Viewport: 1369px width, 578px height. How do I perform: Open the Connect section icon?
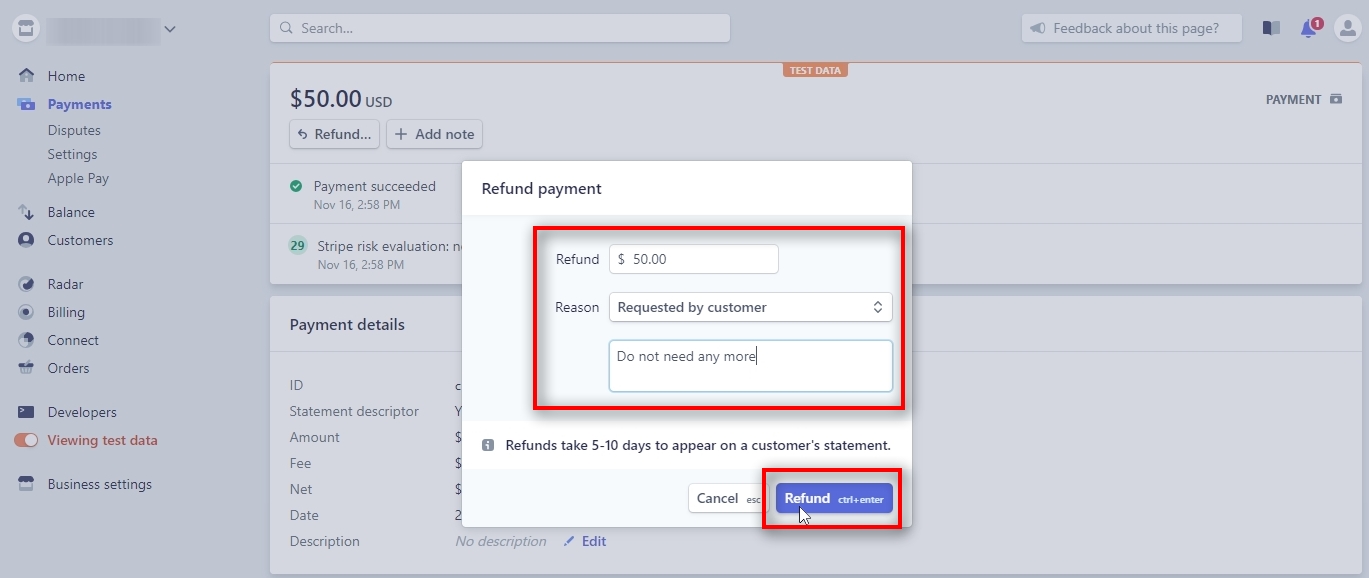click(25, 340)
